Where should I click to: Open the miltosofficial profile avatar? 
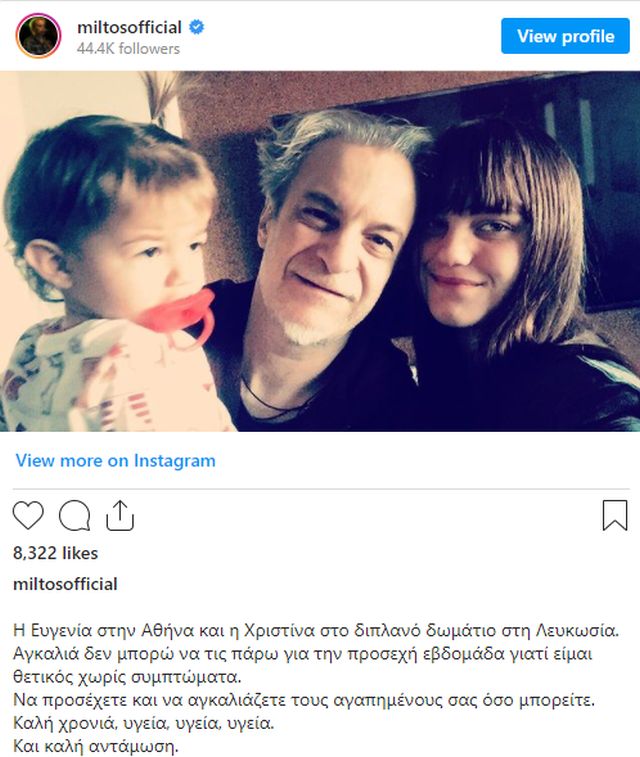click(x=39, y=36)
